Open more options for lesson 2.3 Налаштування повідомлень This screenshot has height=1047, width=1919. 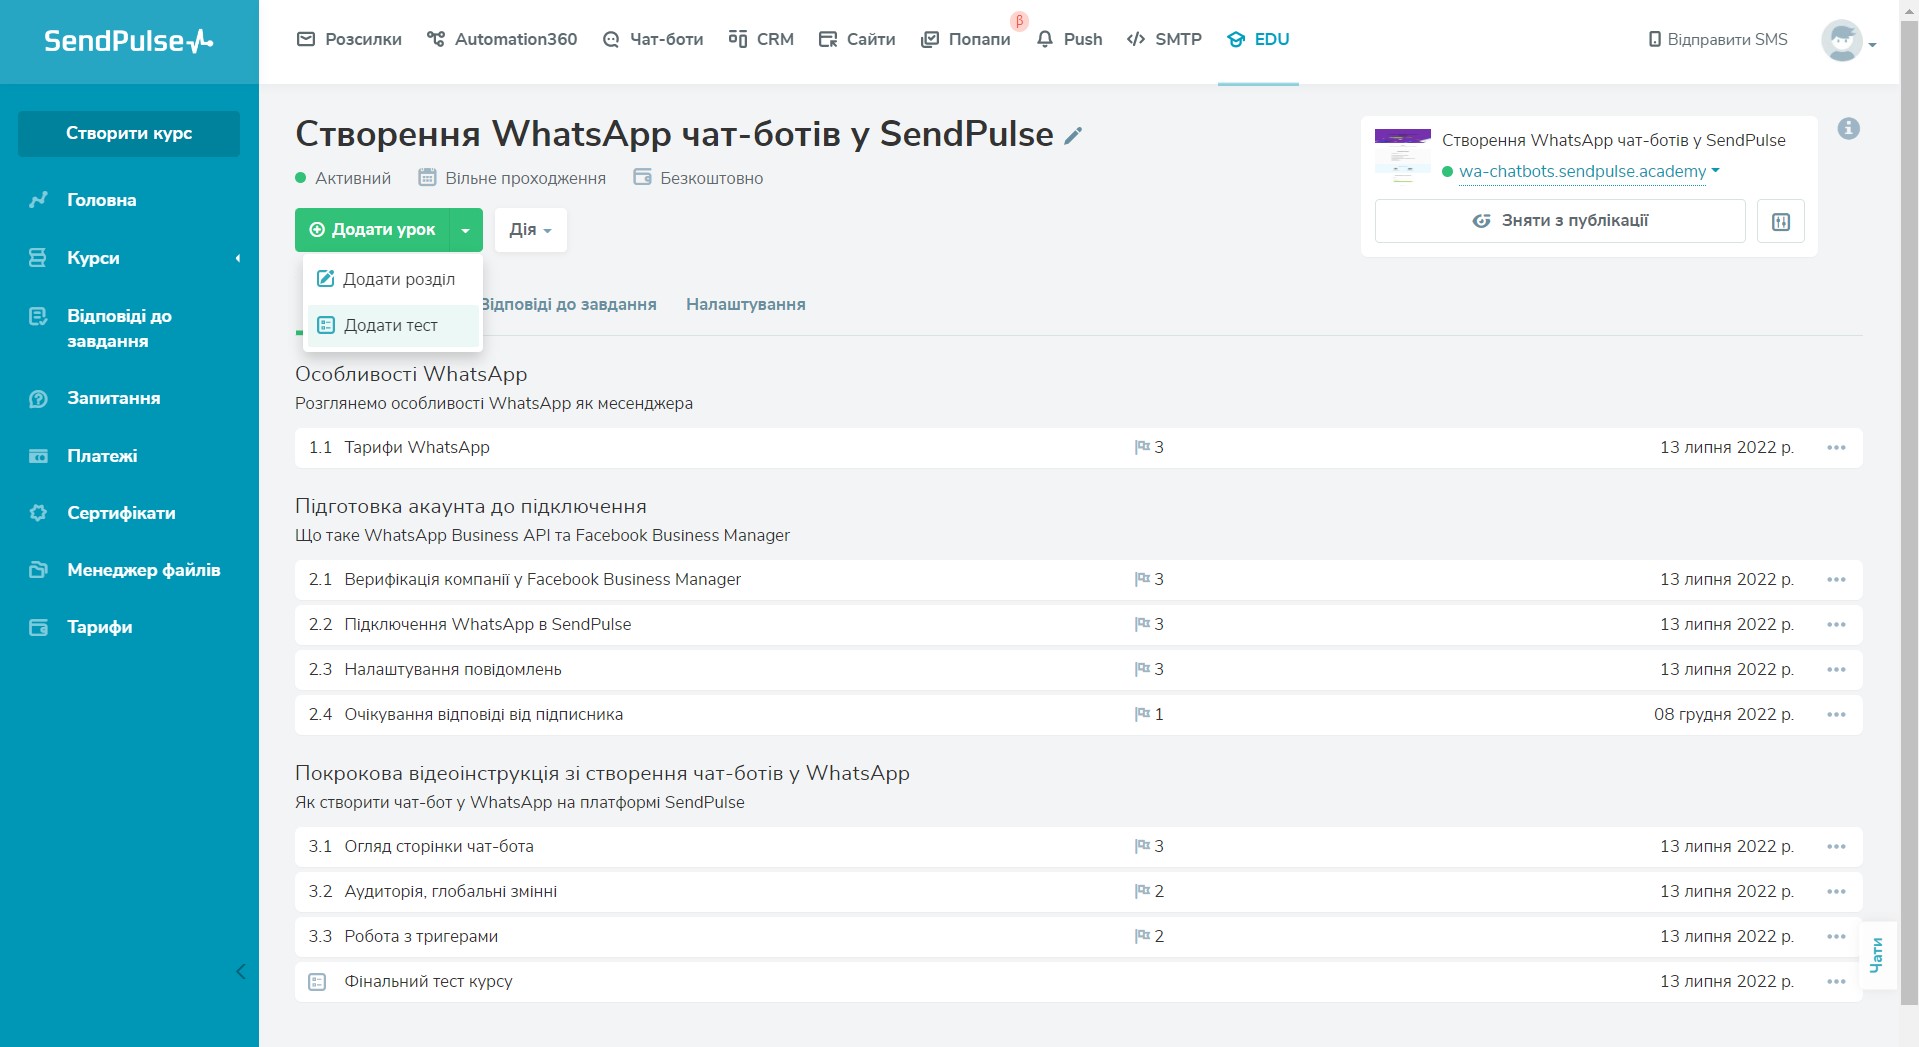point(1836,669)
